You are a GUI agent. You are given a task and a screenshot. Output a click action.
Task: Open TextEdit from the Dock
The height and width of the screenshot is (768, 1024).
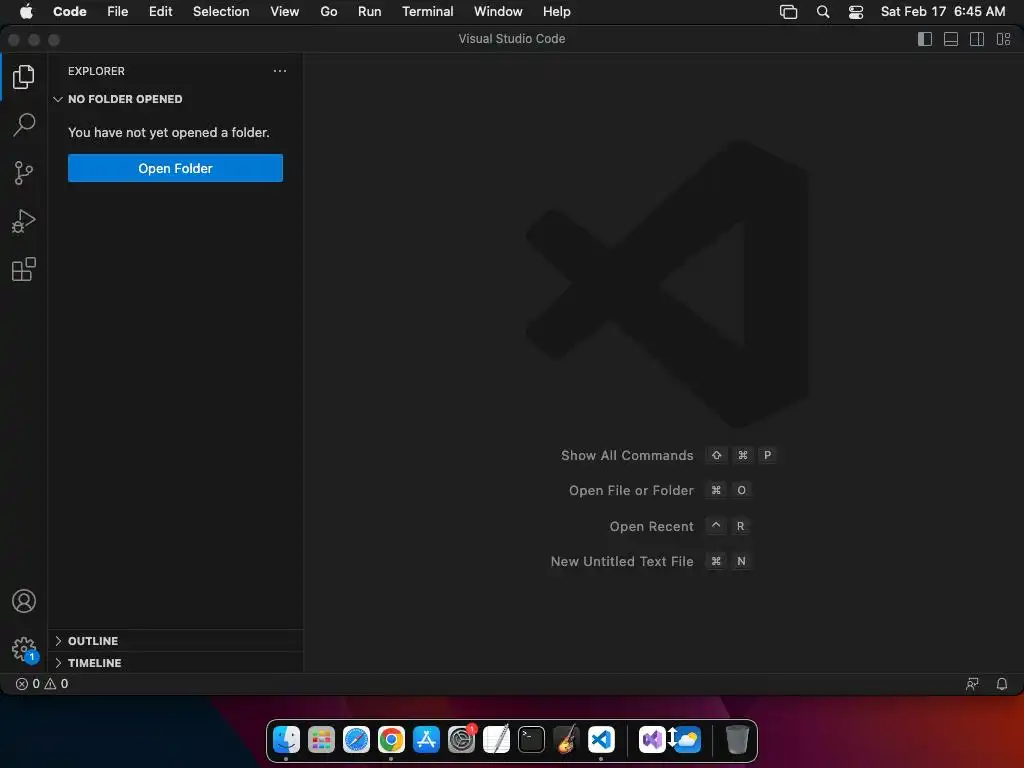[496, 739]
